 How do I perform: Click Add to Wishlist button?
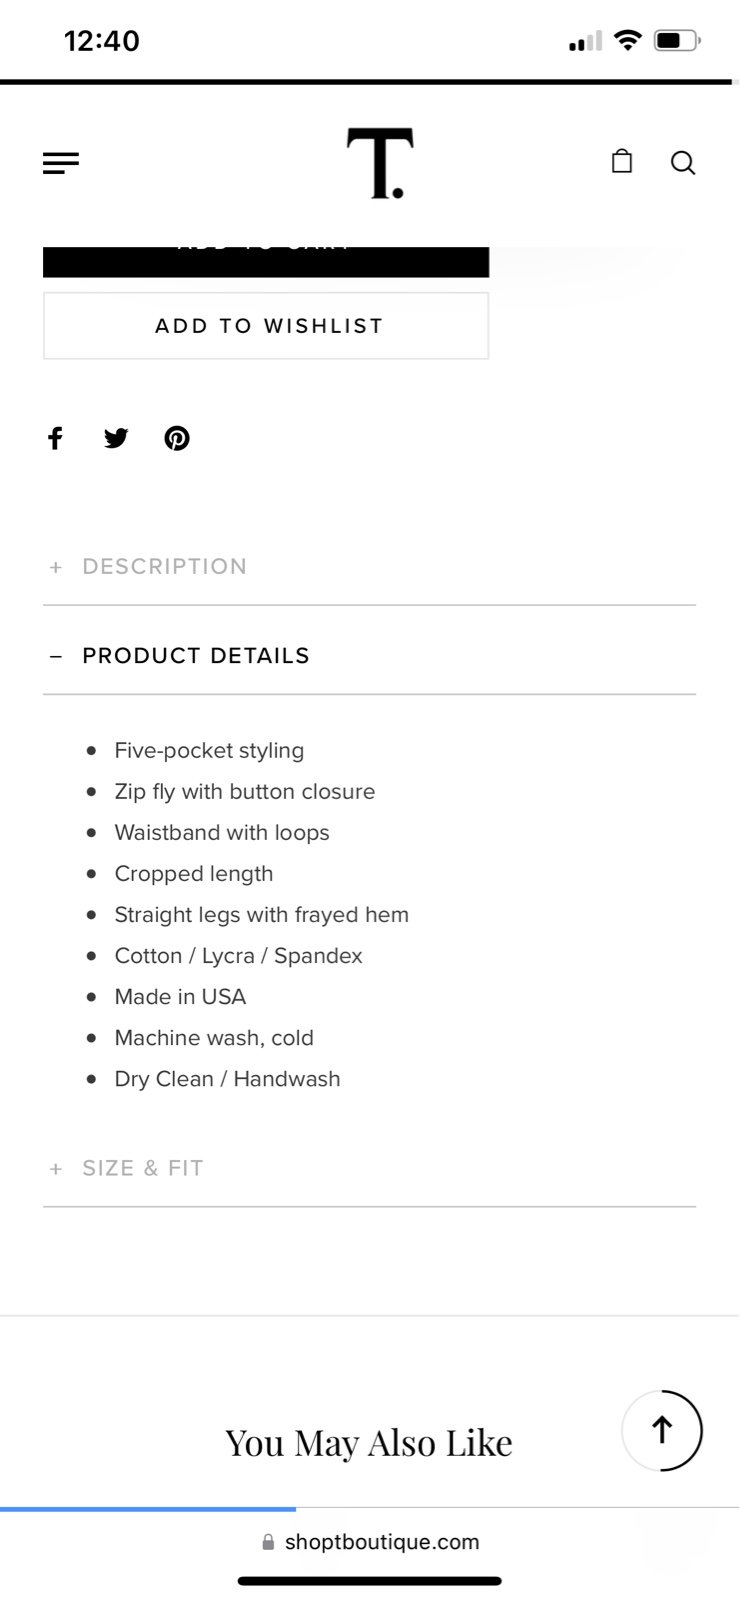point(266,326)
